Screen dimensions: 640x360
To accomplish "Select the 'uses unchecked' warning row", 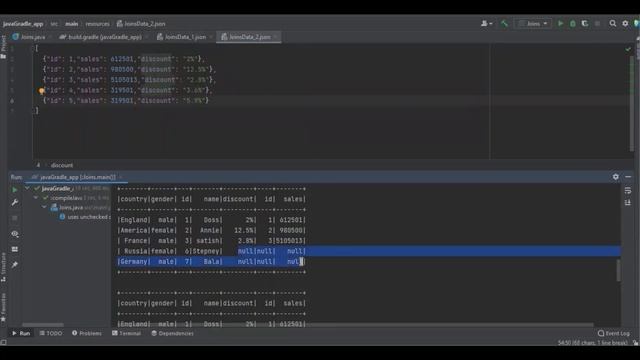I will click(84, 217).
